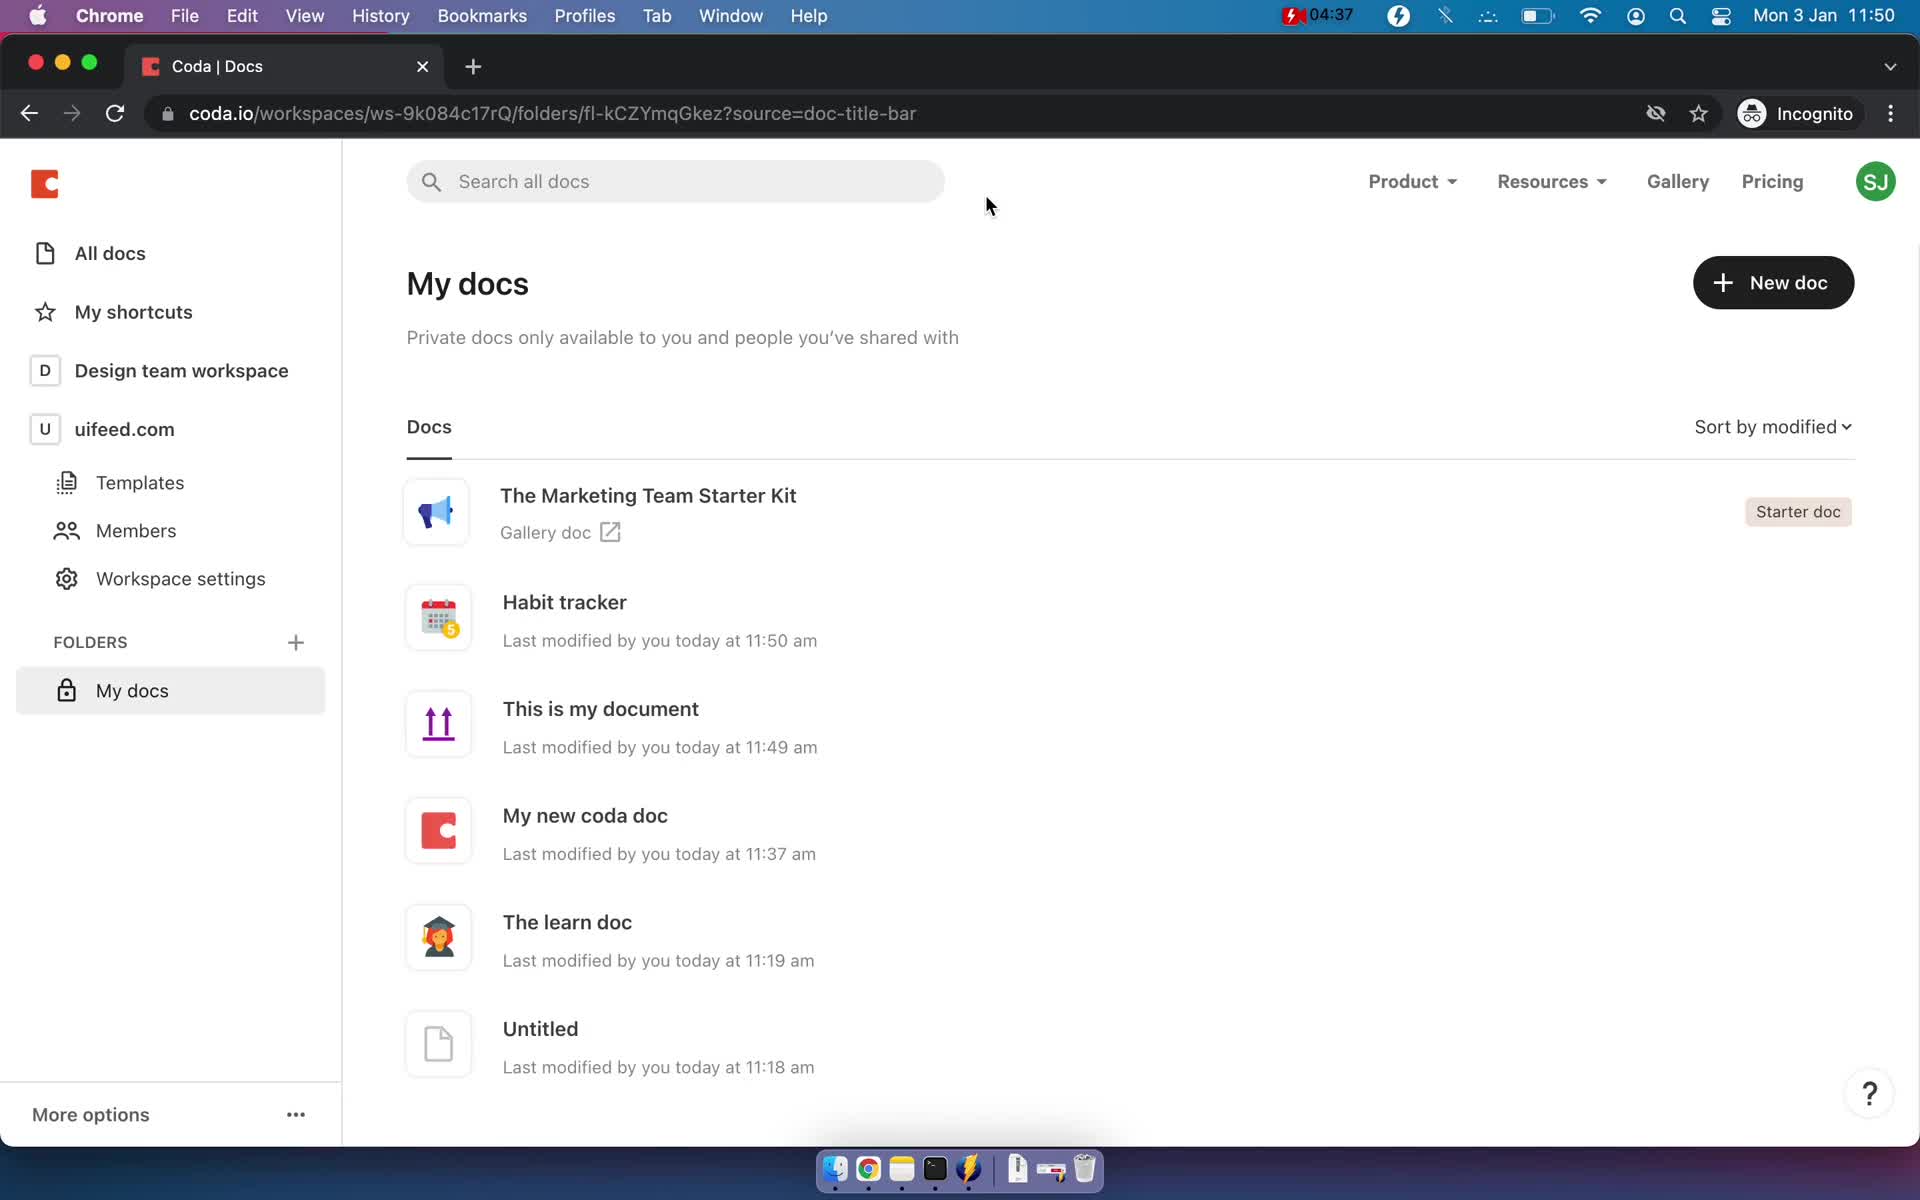The width and height of the screenshot is (1920, 1200).
Task: Open tab search chevron
Action: pos(1890,67)
